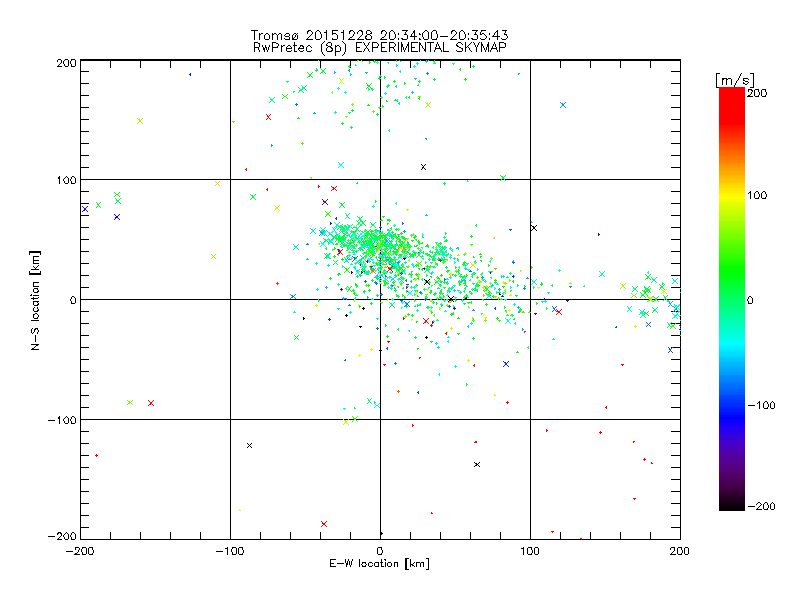The image size is (800, 600).
Task: Click colorbar tick label "0"
Action: 750,300
